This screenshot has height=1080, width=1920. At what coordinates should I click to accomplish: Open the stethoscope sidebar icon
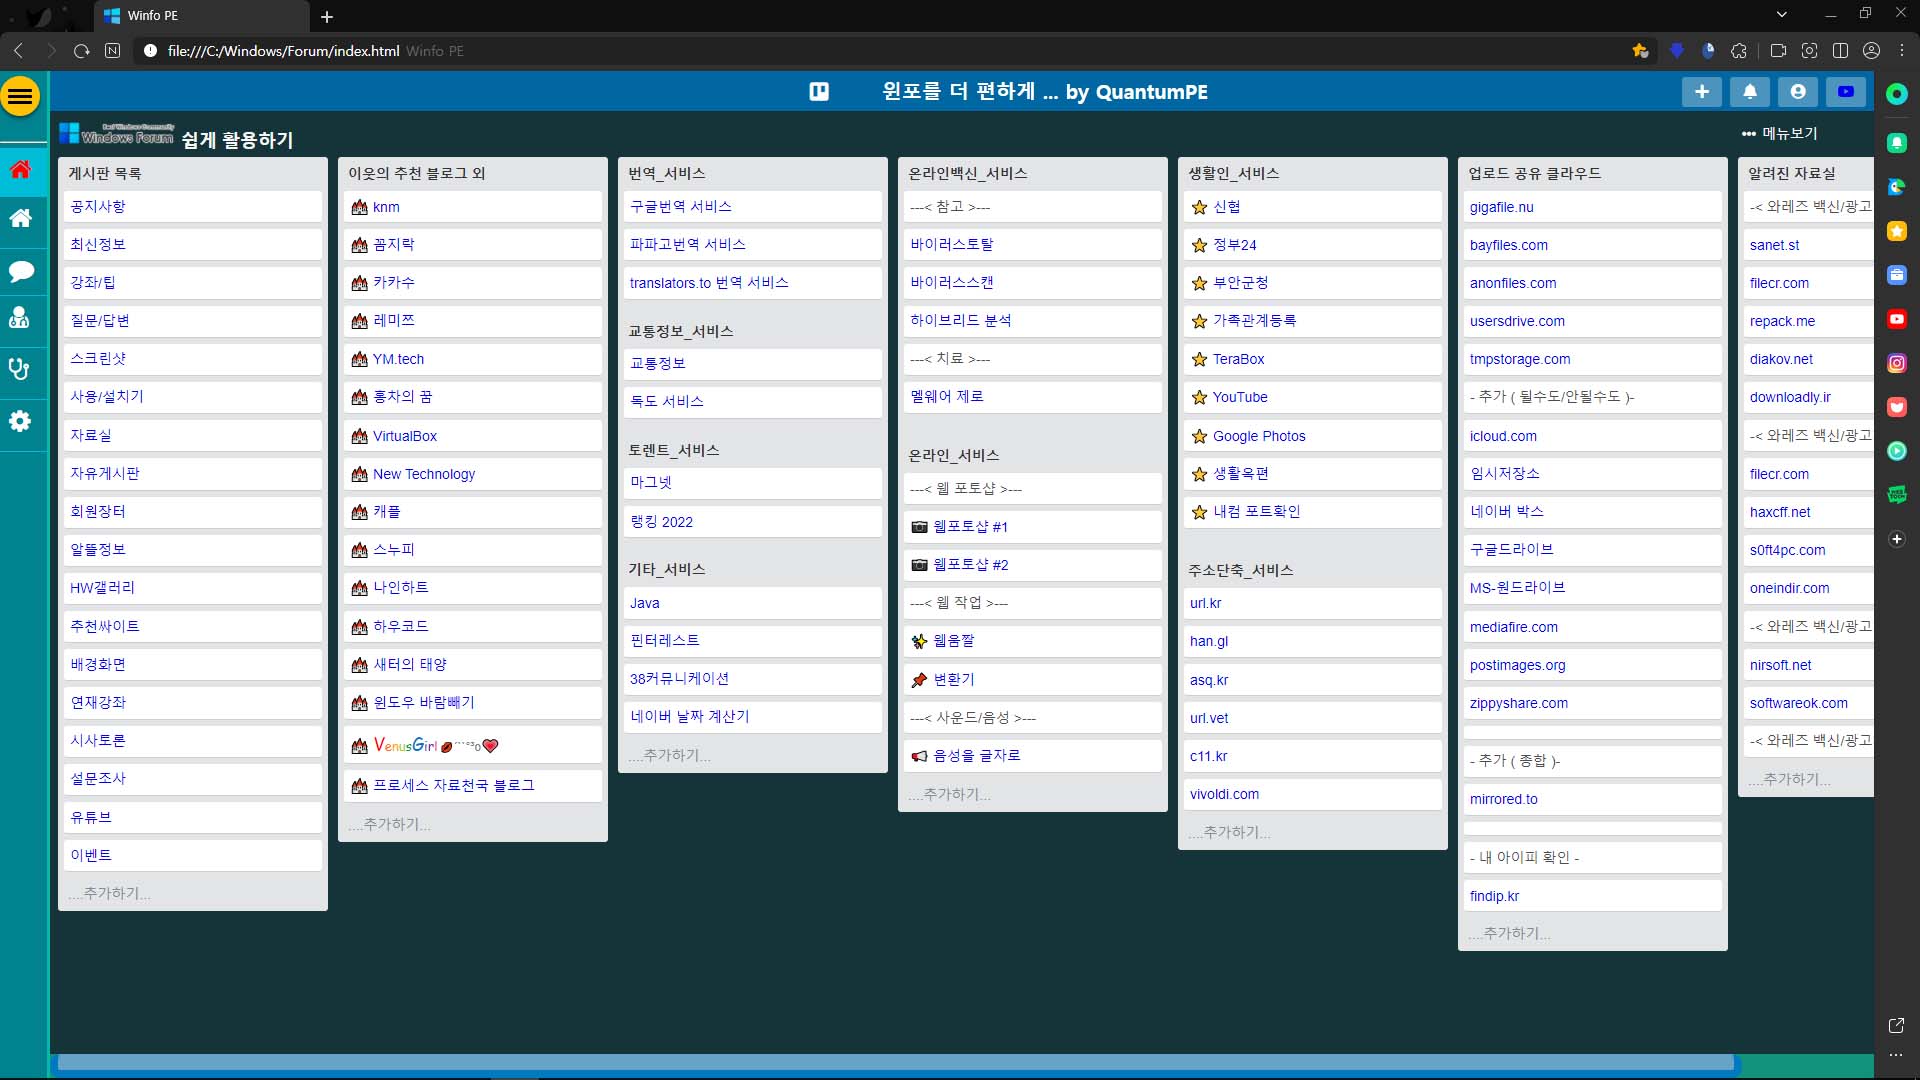coord(19,369)
